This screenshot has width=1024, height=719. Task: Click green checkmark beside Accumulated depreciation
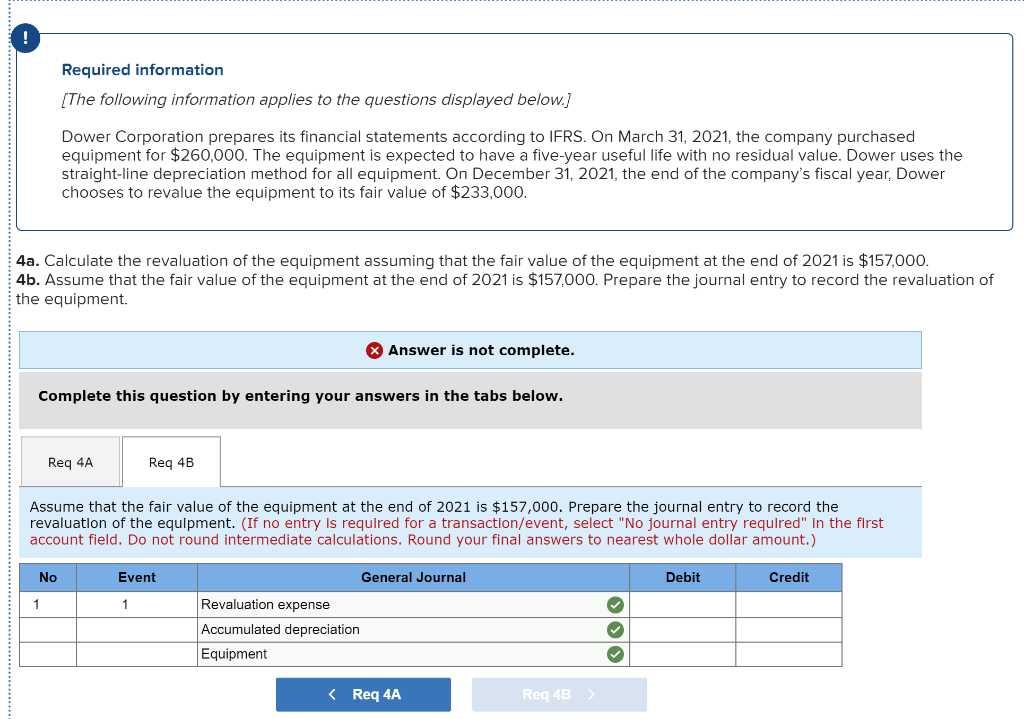click(x=616, y=629)
